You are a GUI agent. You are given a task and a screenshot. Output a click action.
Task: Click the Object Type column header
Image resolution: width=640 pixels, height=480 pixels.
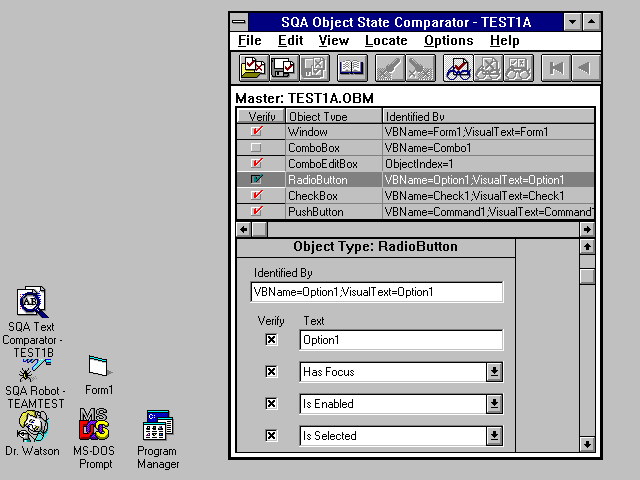click(332, 117)
